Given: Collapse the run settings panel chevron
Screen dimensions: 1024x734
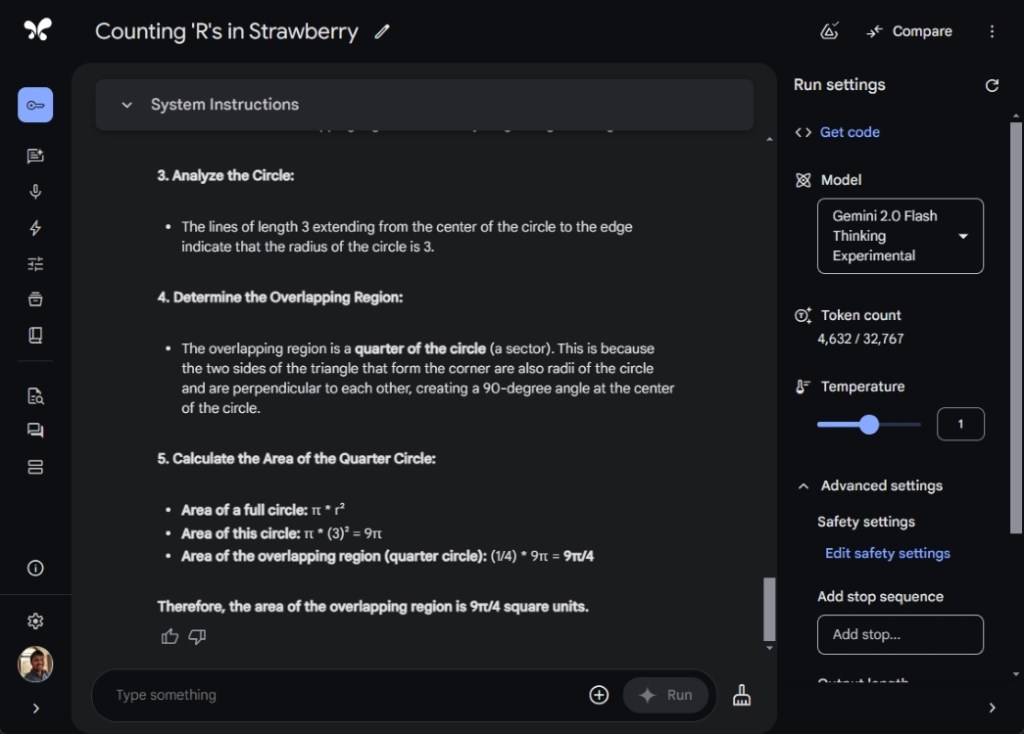Looking at the screenshot, I should [x=992, y=708].
